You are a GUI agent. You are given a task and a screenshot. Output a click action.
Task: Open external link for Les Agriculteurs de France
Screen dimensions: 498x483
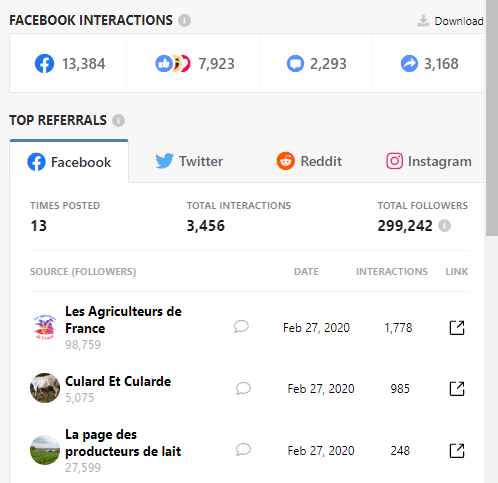457,328
